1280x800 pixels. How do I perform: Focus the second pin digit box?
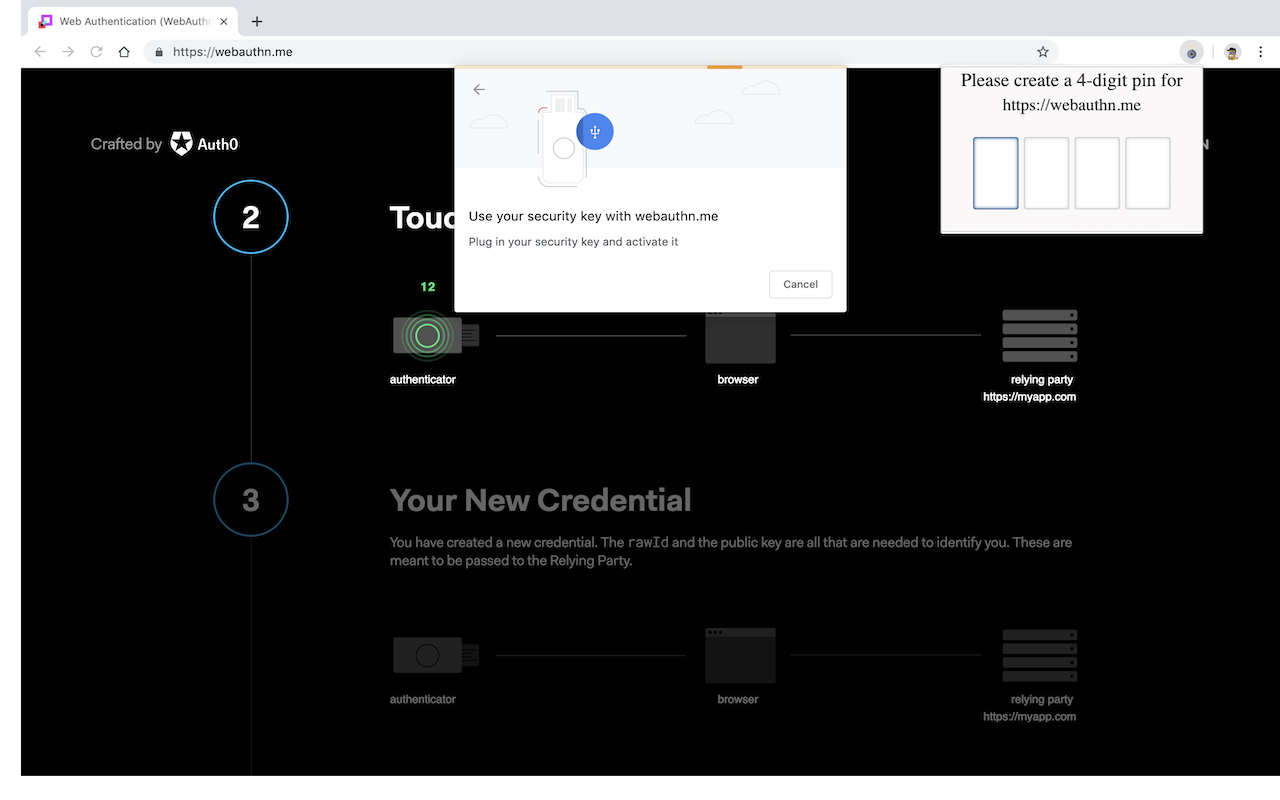coord(1046,173)
